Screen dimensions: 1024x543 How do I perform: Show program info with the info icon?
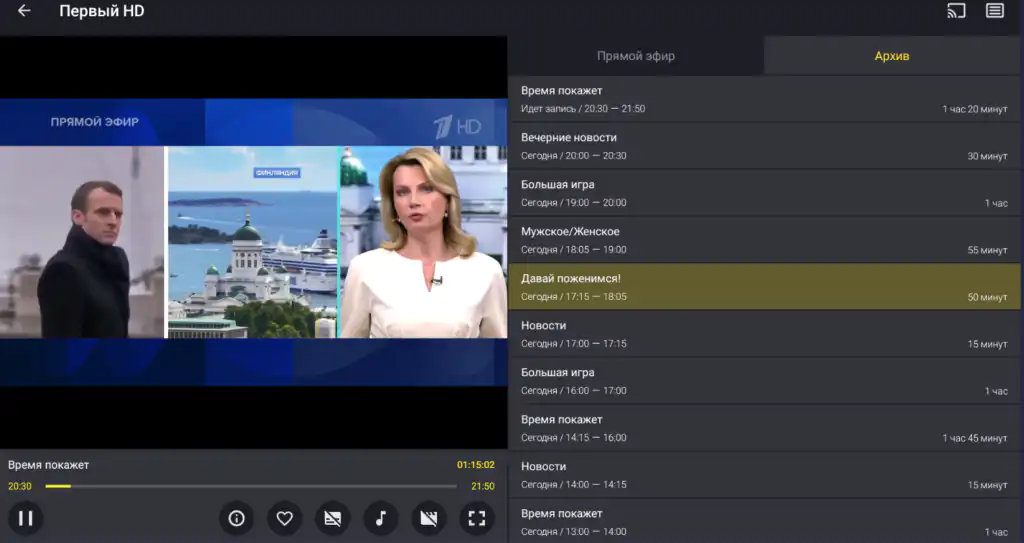236,518
